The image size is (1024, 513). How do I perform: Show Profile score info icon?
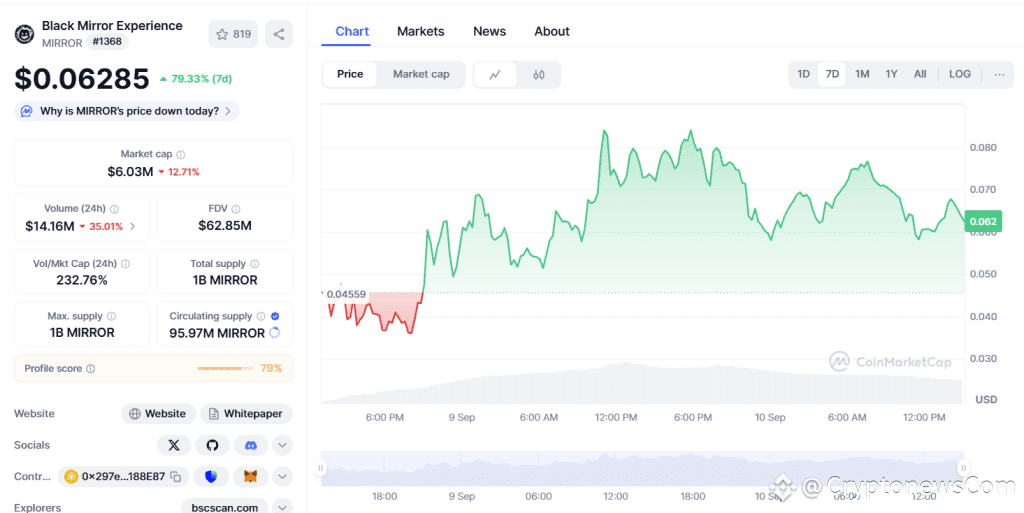tap(91, 369)
